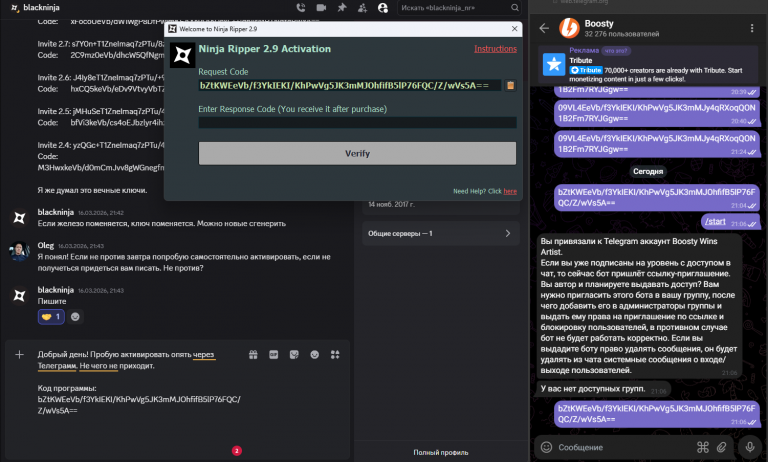Attach a file in Telegram

[x=721, y=447]
